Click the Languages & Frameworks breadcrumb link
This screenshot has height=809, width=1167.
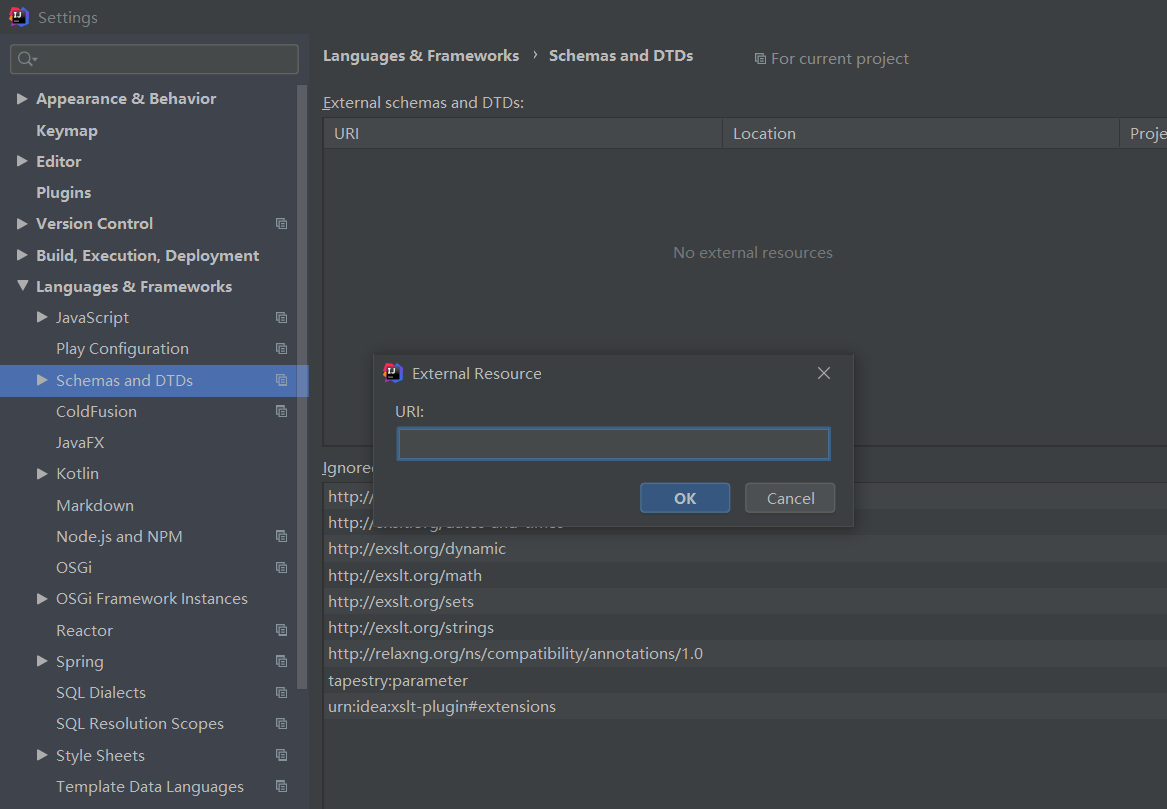tap(421, 55)
